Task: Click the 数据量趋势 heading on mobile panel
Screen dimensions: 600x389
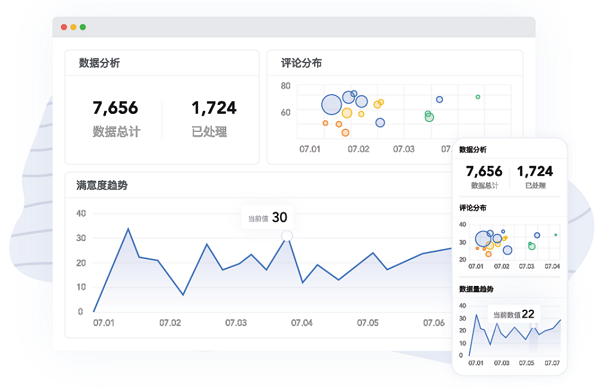Action: click(x=476, y=289)
